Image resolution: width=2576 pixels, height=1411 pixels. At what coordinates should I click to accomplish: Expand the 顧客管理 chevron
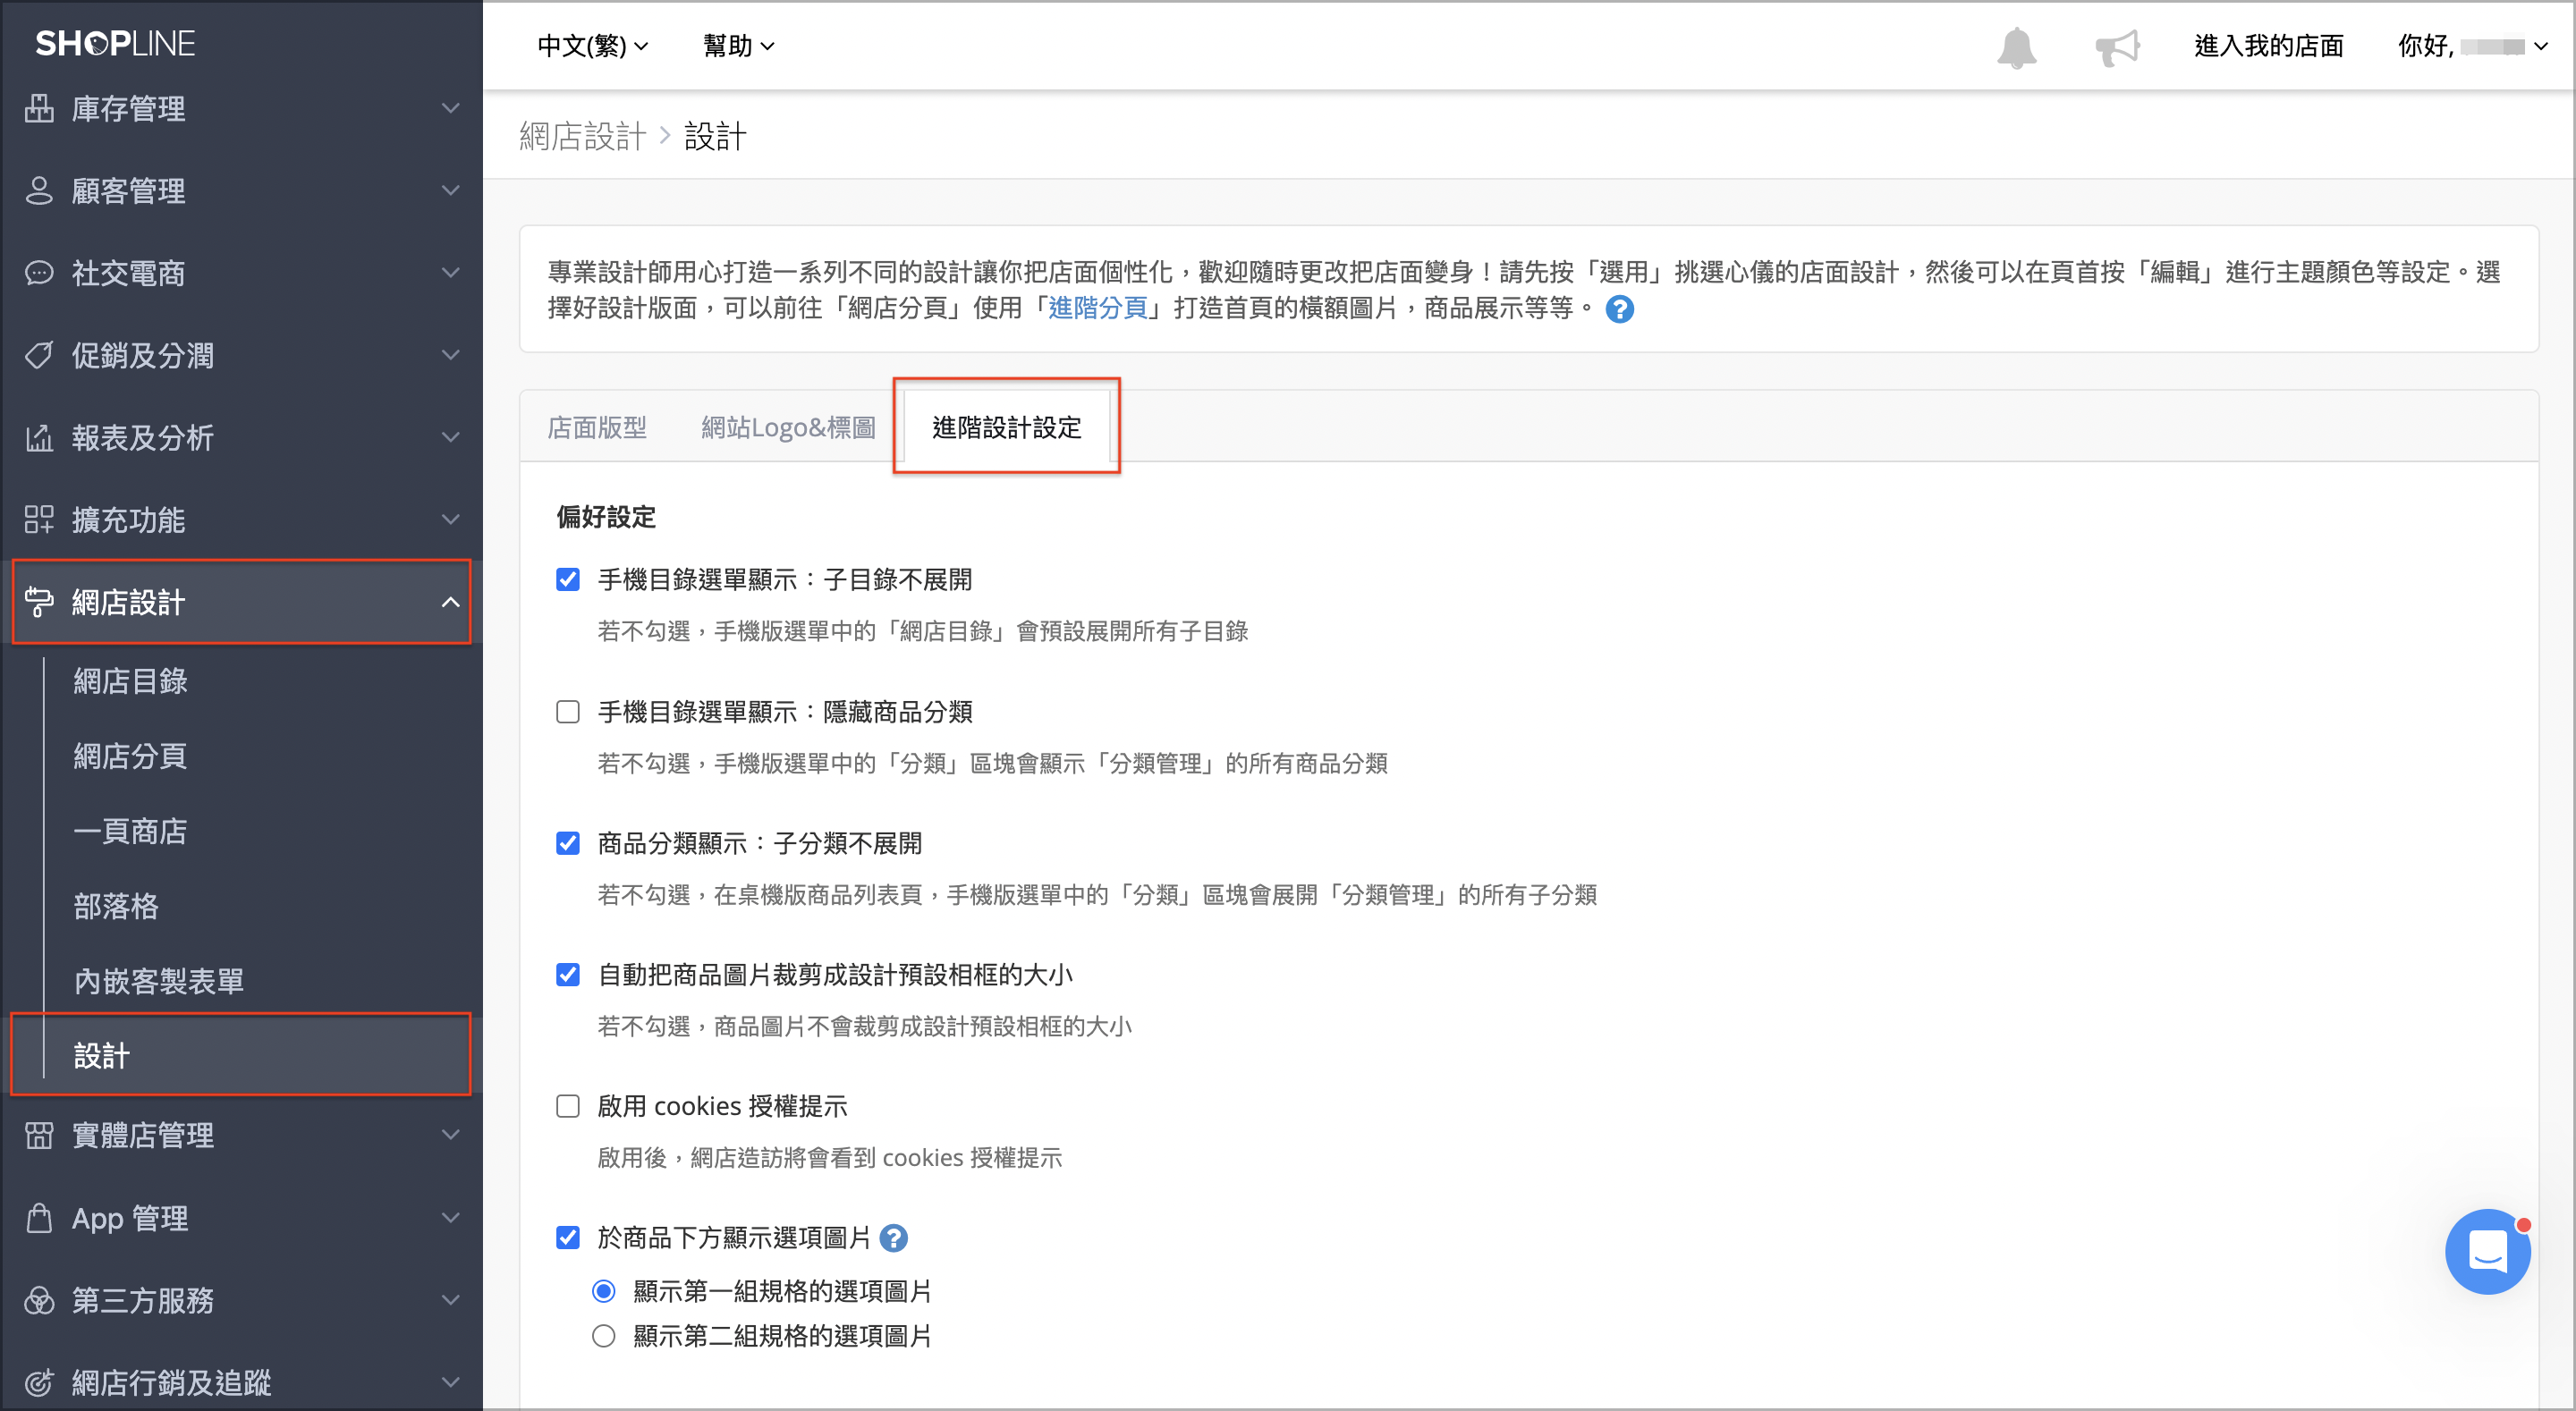451,190
